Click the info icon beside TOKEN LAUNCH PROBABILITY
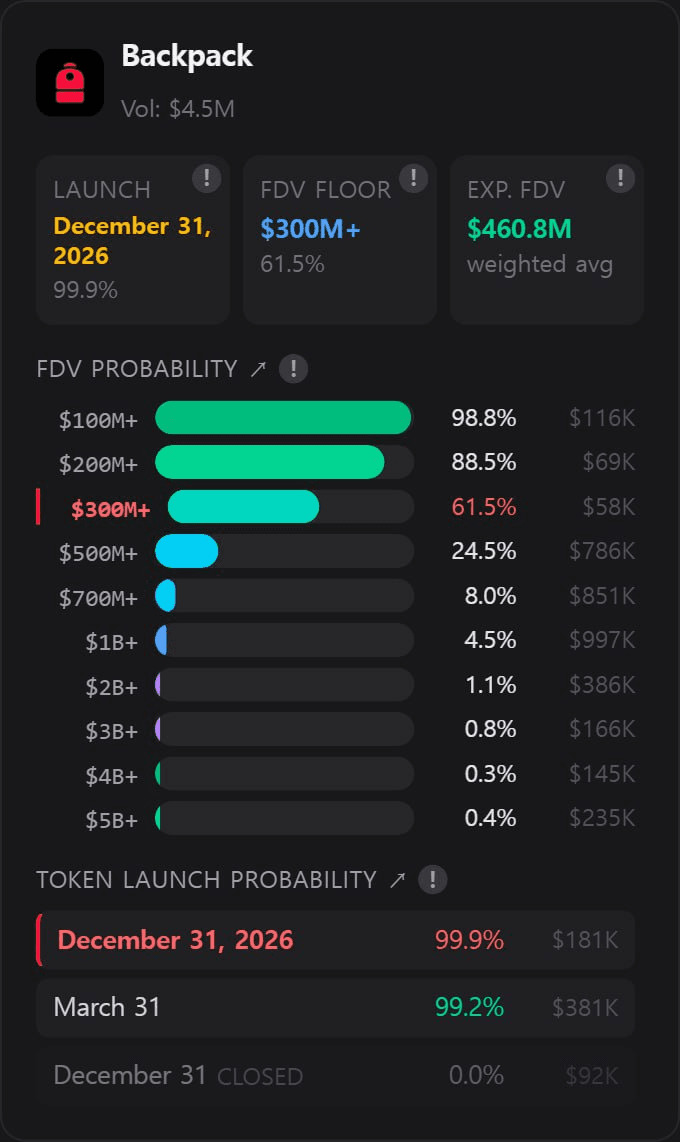Viewport: 680px width, 1142px height. pyautogui.click(x=432, y=880)
